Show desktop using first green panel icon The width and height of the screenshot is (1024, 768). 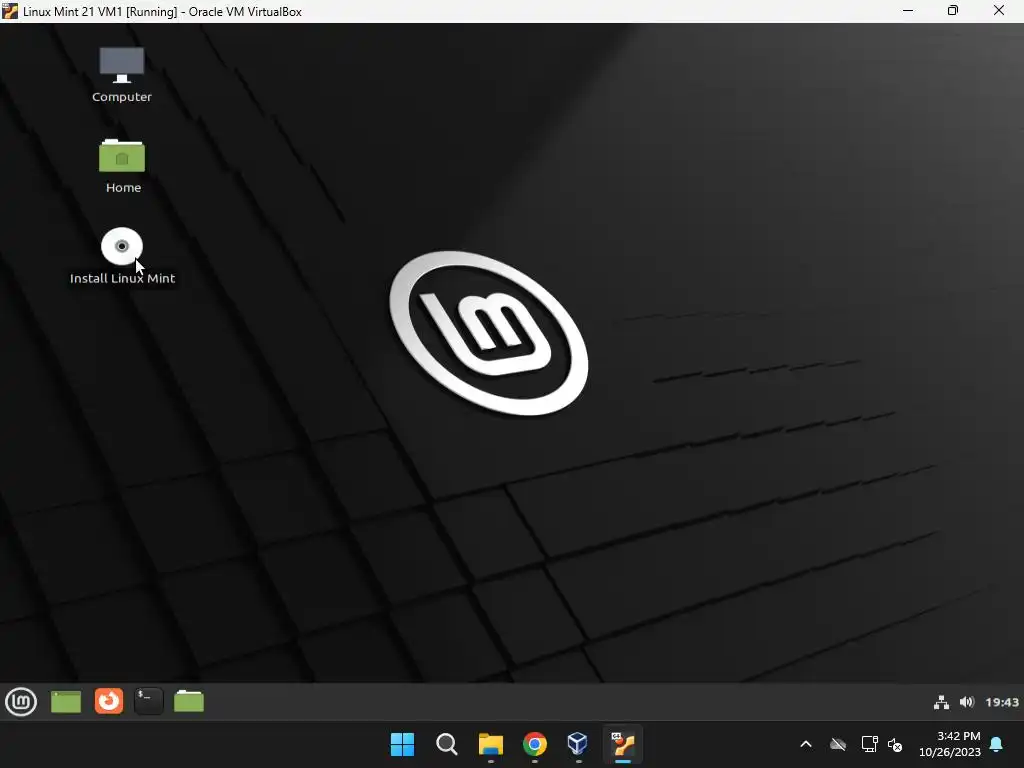click(x=66, y=702)
